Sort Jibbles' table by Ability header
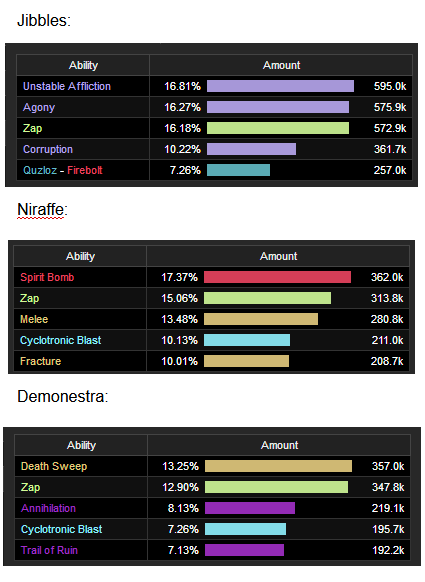Screen dimensions: 425x582 point(83,65)
